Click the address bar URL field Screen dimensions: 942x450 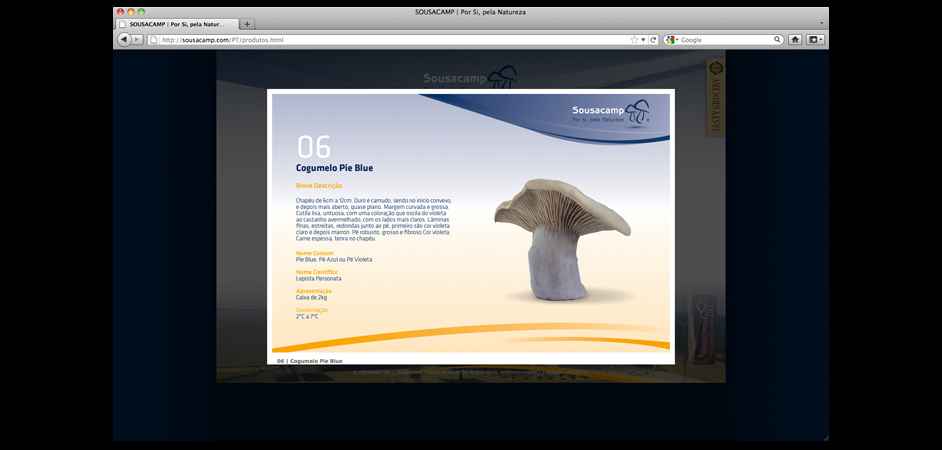pyautogui.click(x=390, y=40)
